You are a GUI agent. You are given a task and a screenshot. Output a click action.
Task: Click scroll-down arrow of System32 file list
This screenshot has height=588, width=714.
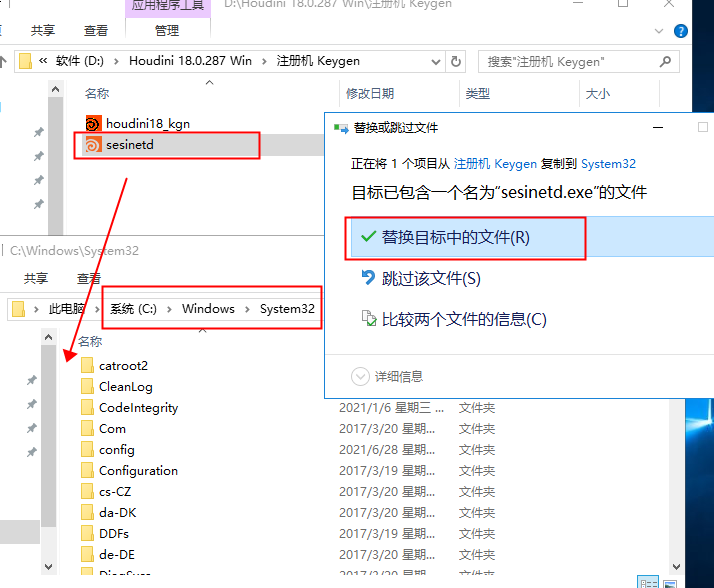[676, 567]
